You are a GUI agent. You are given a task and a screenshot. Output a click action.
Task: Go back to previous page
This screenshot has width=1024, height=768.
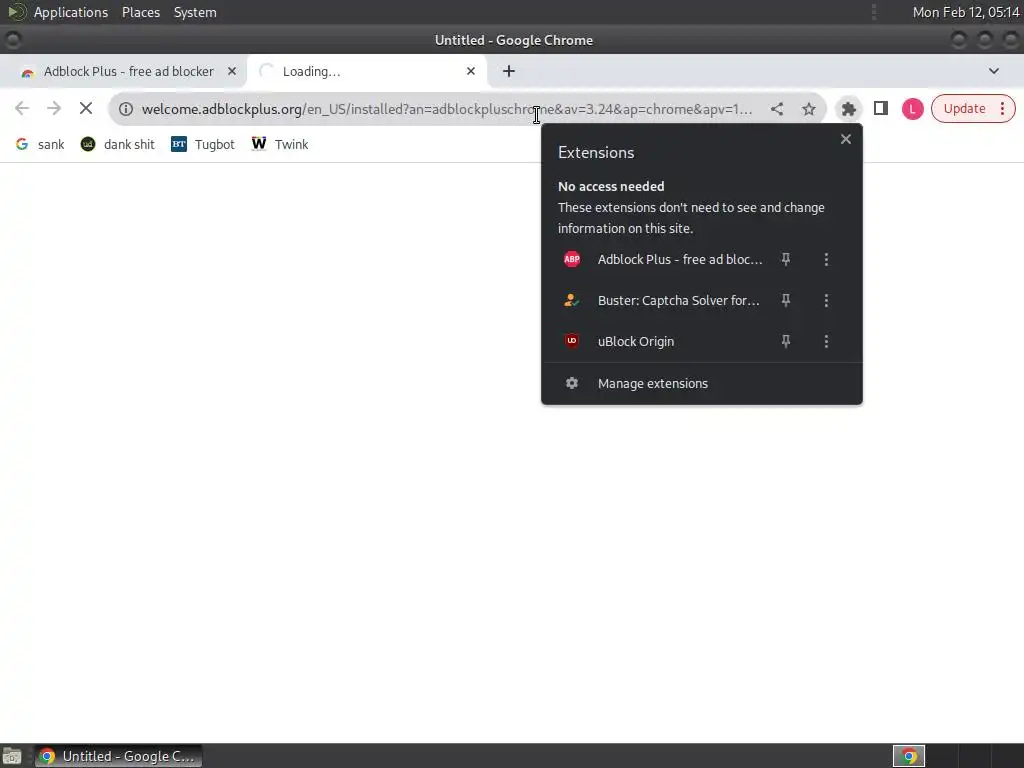click(22, 108)
